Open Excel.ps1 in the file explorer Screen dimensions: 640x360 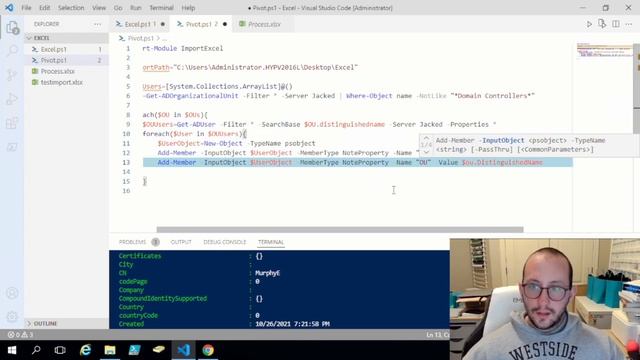53,49
